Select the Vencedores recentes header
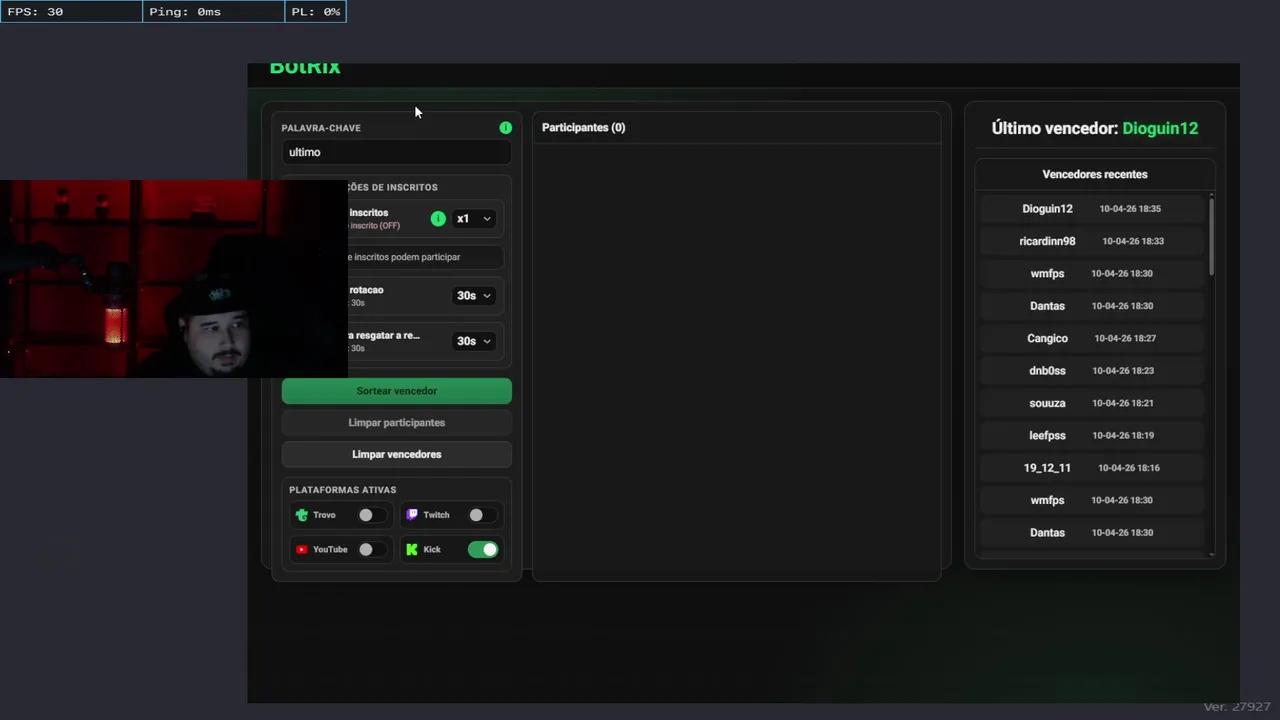Image resolution: width=1280 pixels, height=720 pixels. pyautogui.click(x=1094, y=174)
